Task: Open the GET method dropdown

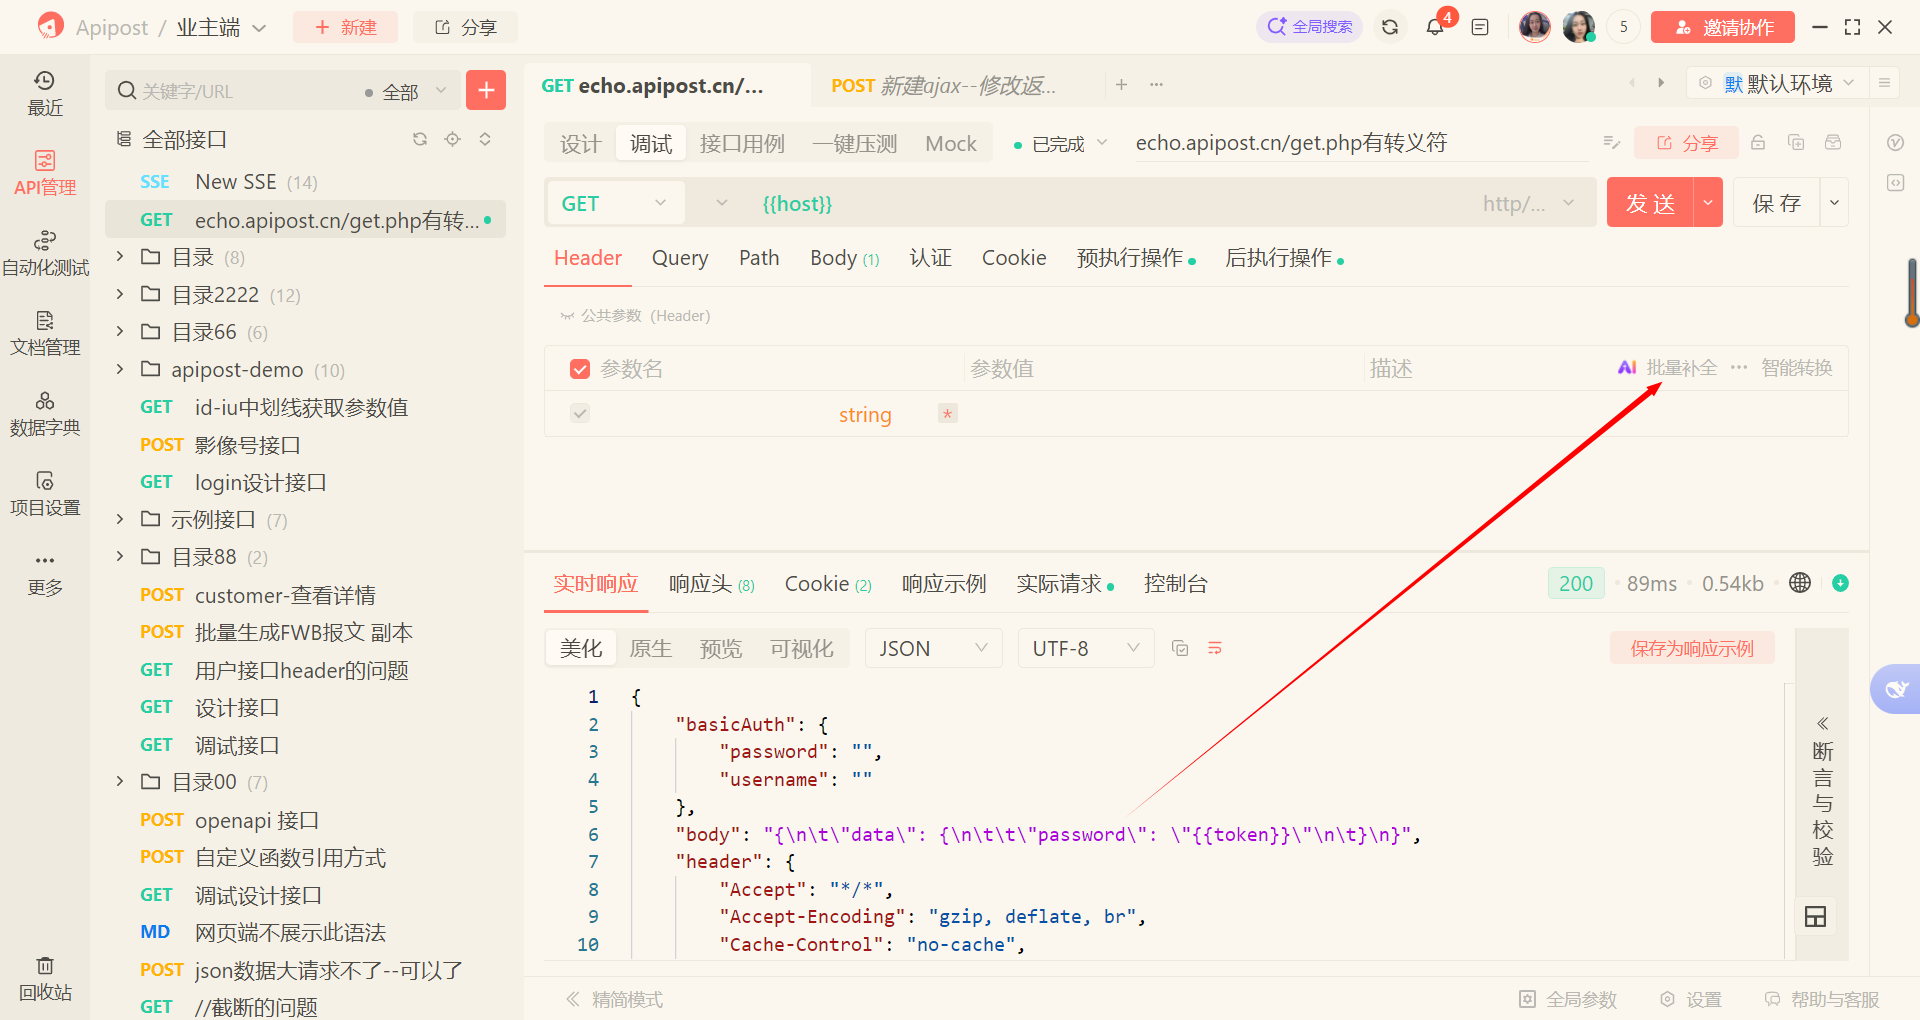Action: tap(615, 204)
